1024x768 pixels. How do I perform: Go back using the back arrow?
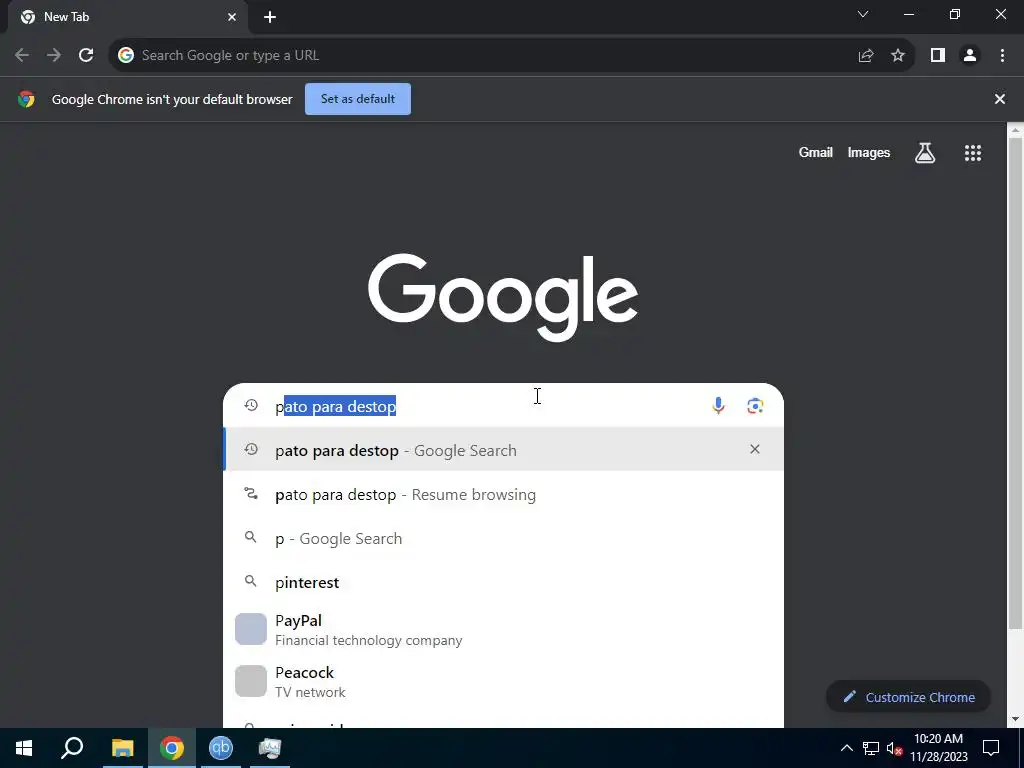pyautogui.click(x=22, y=56)
